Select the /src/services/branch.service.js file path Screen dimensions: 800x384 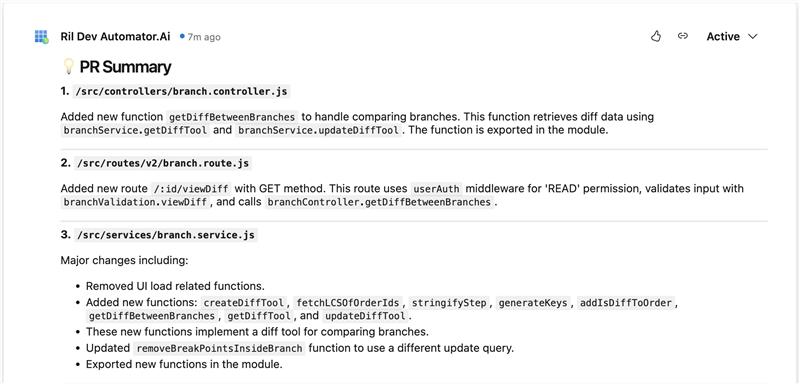click(x=165, y=236)
